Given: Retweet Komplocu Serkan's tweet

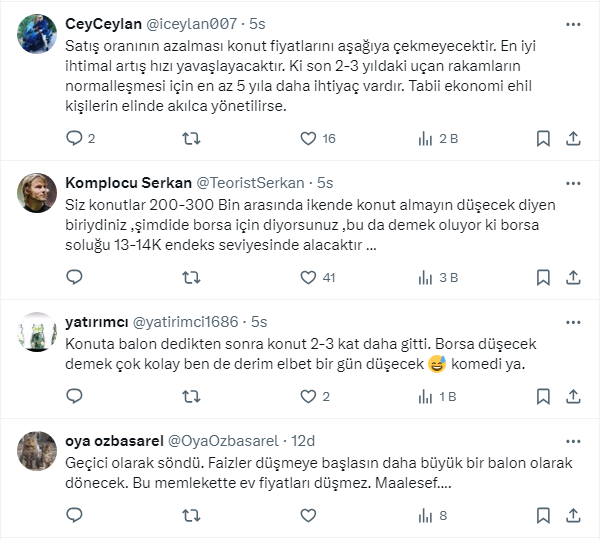Looking at the screenshot, I should tap(190, 277).
